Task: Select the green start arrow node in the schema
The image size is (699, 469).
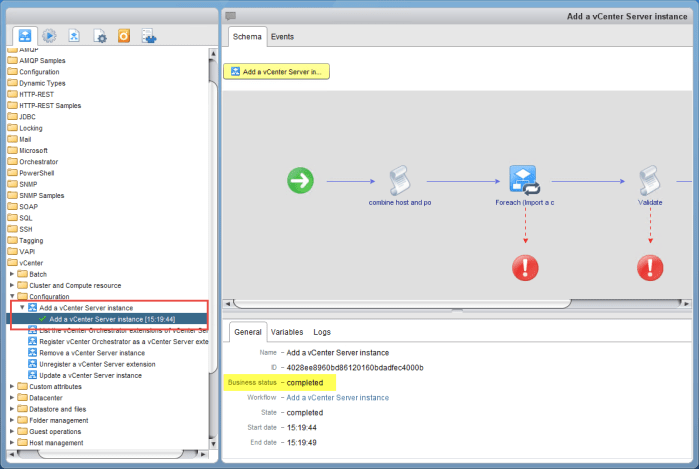Action: click(x=300, y=181)
